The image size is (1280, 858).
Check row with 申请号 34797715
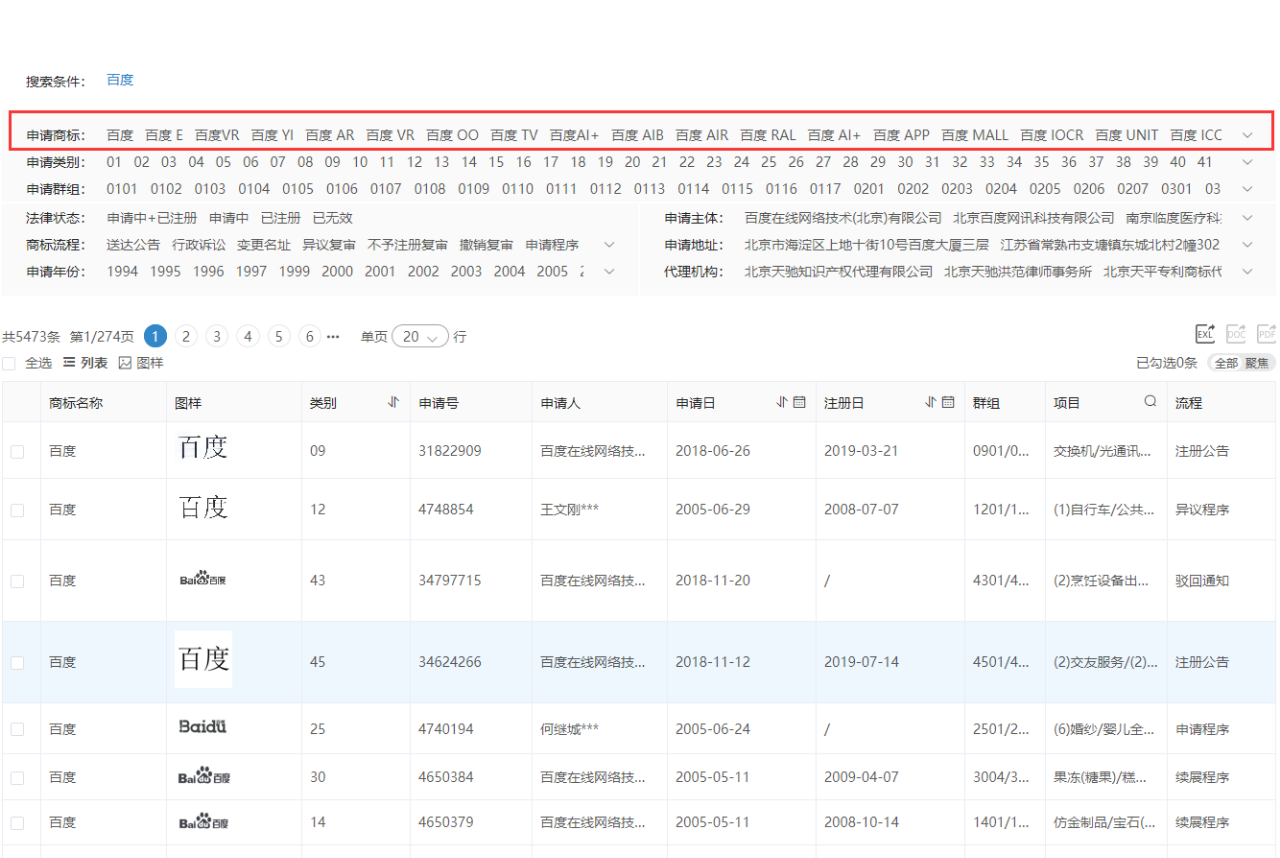point(18,581)
